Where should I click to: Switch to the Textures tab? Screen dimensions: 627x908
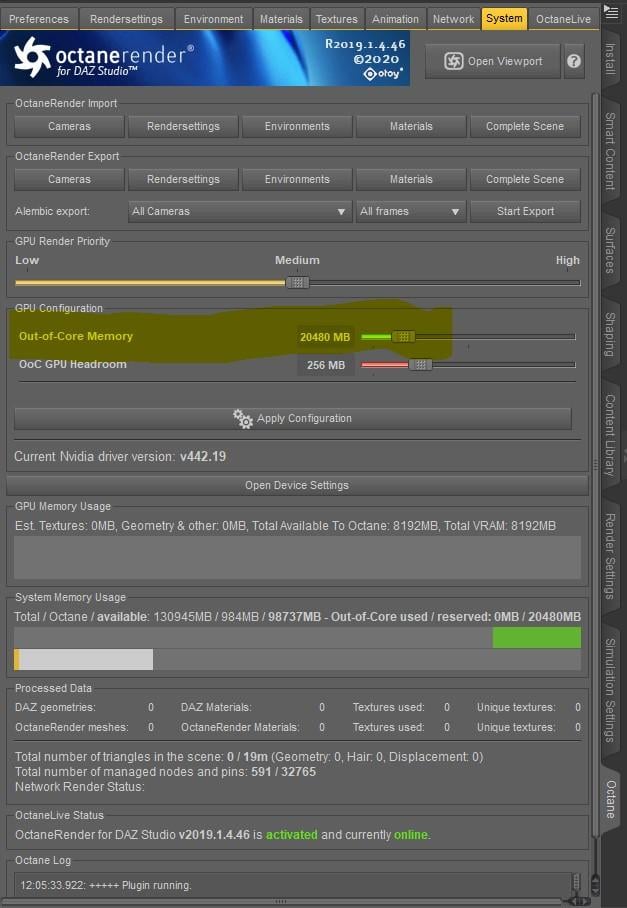337,19
